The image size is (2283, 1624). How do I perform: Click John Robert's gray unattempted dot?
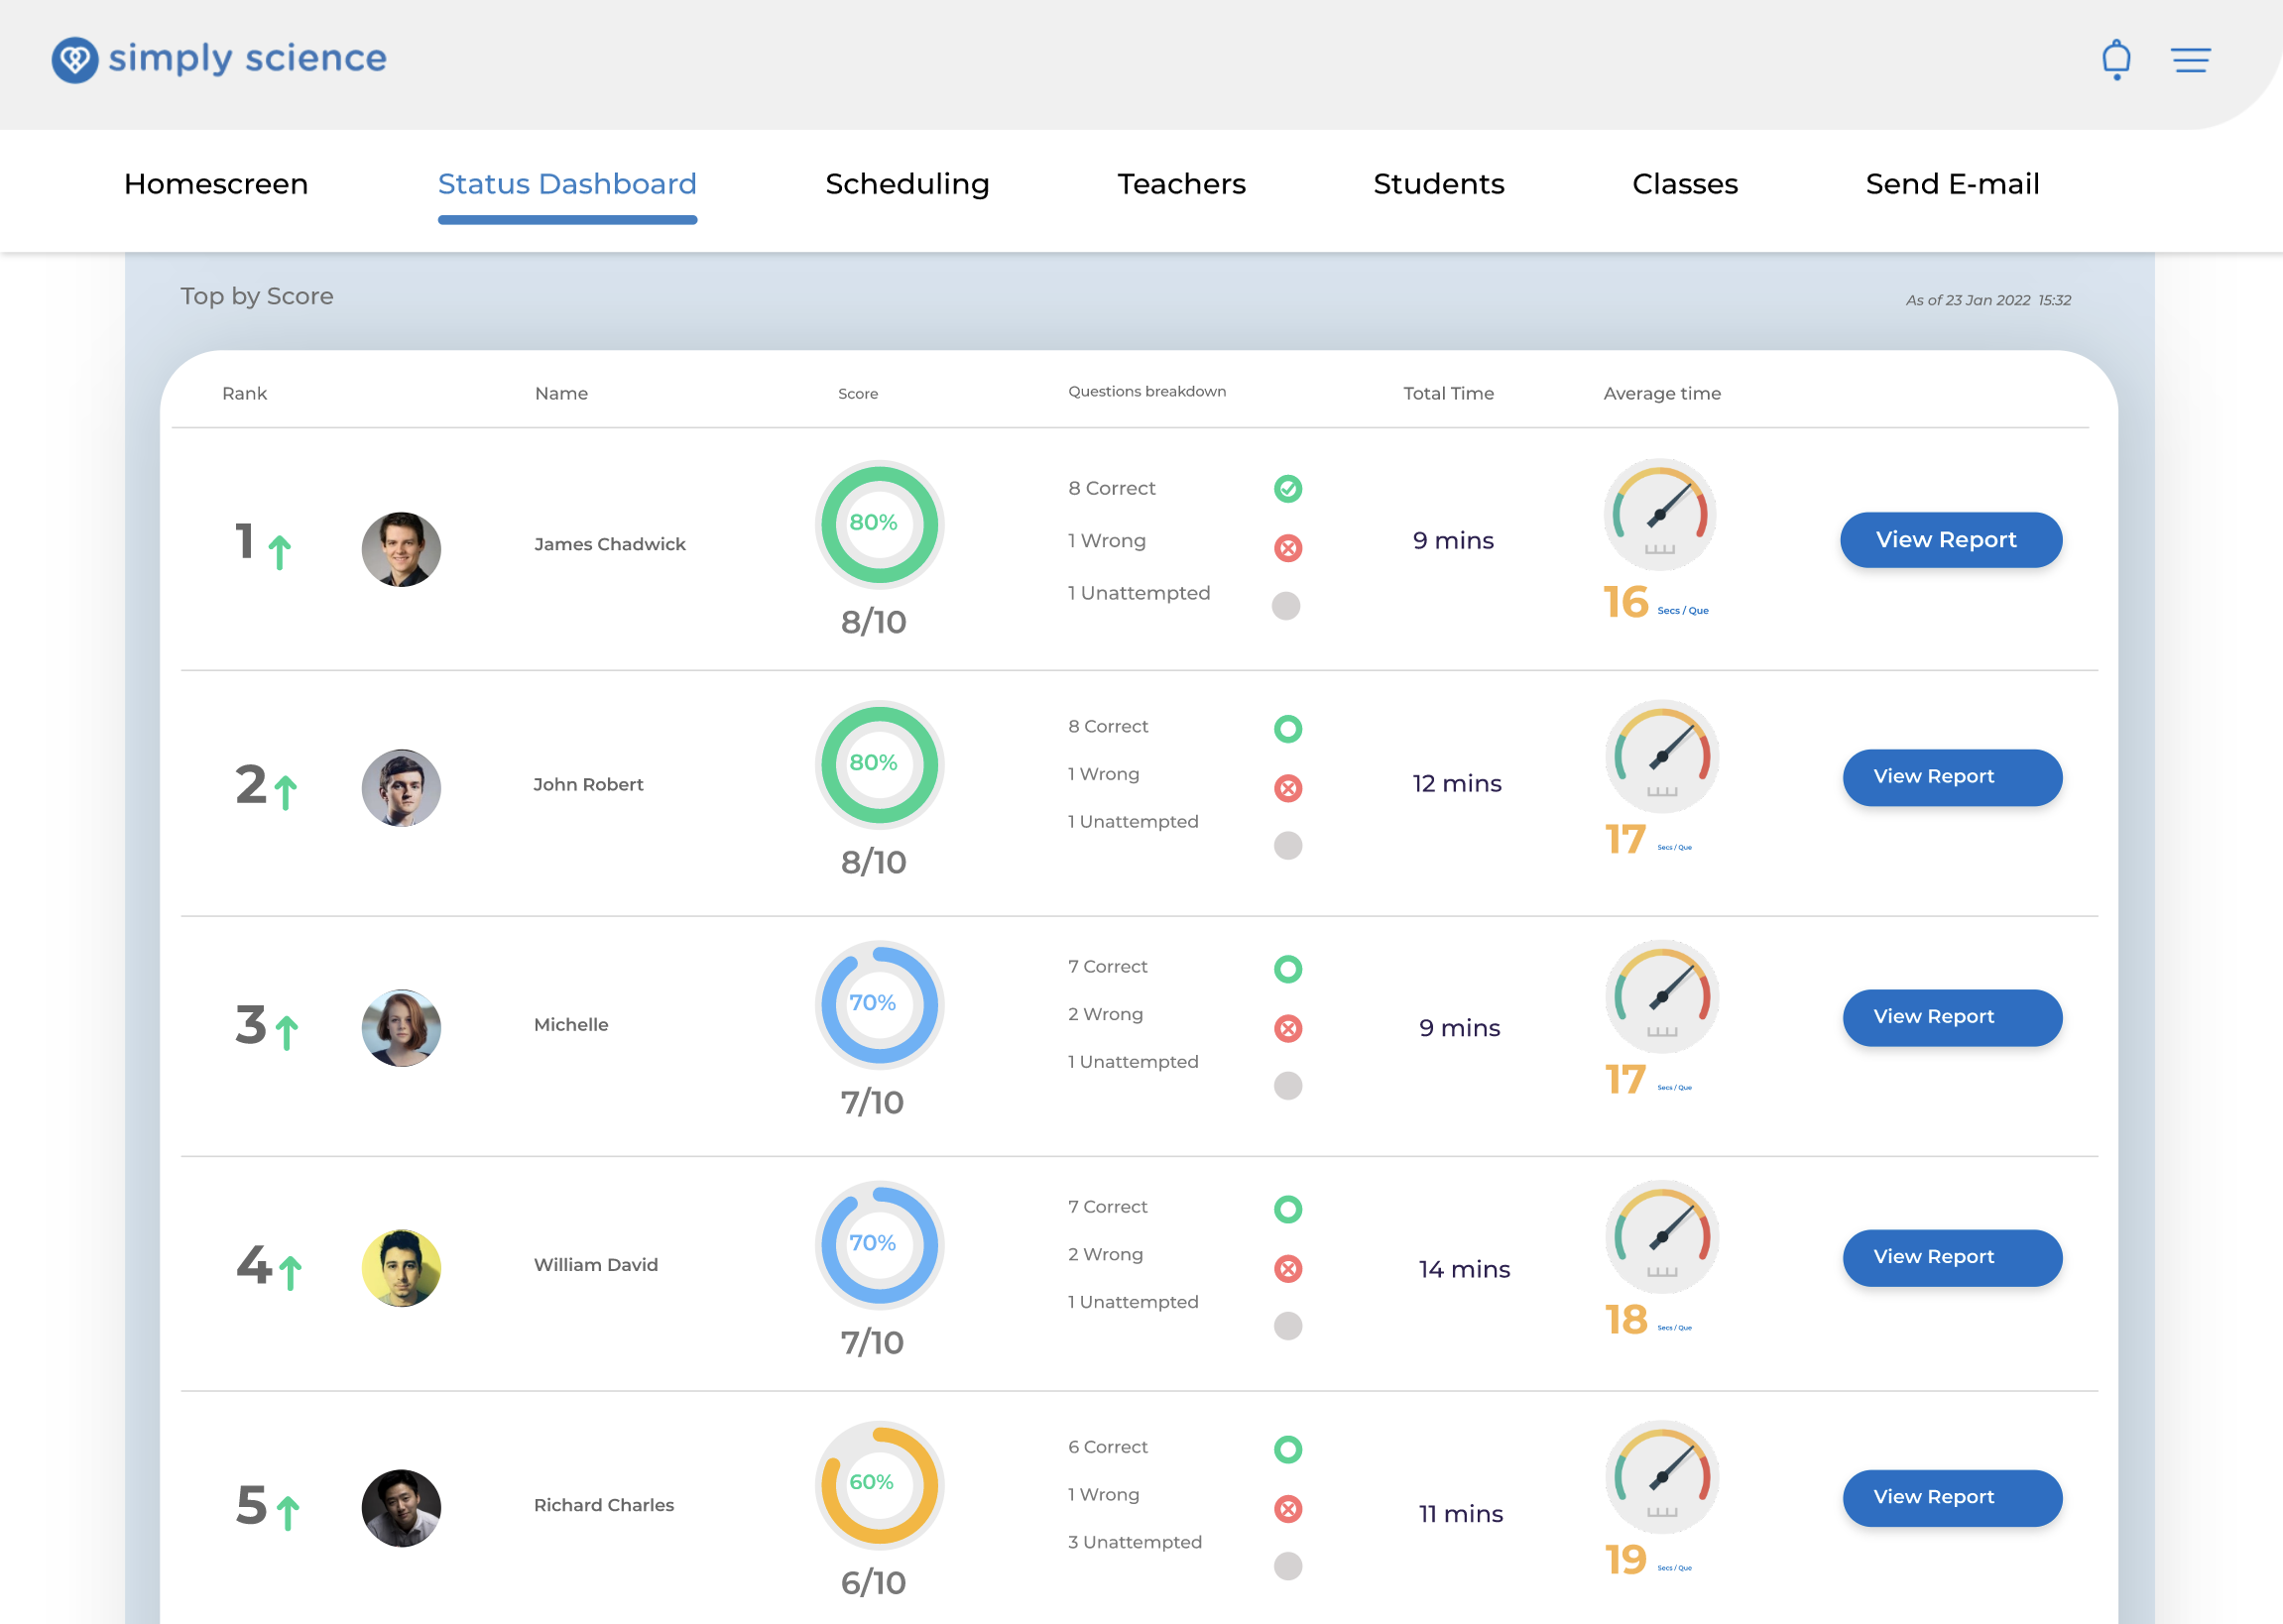point(1288,846)
